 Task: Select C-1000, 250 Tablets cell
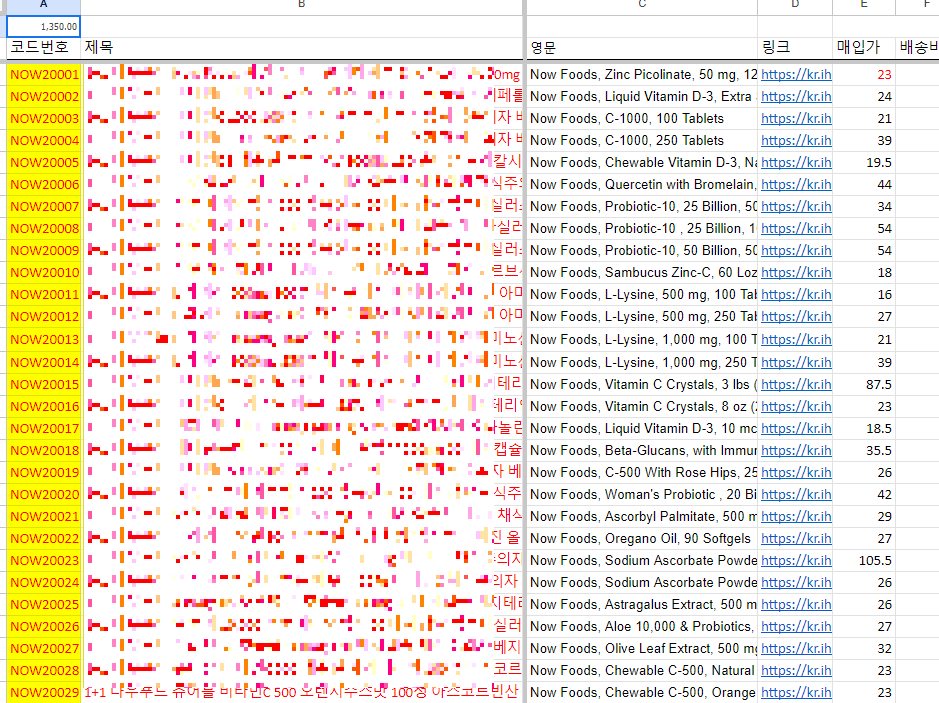point(642,140)
